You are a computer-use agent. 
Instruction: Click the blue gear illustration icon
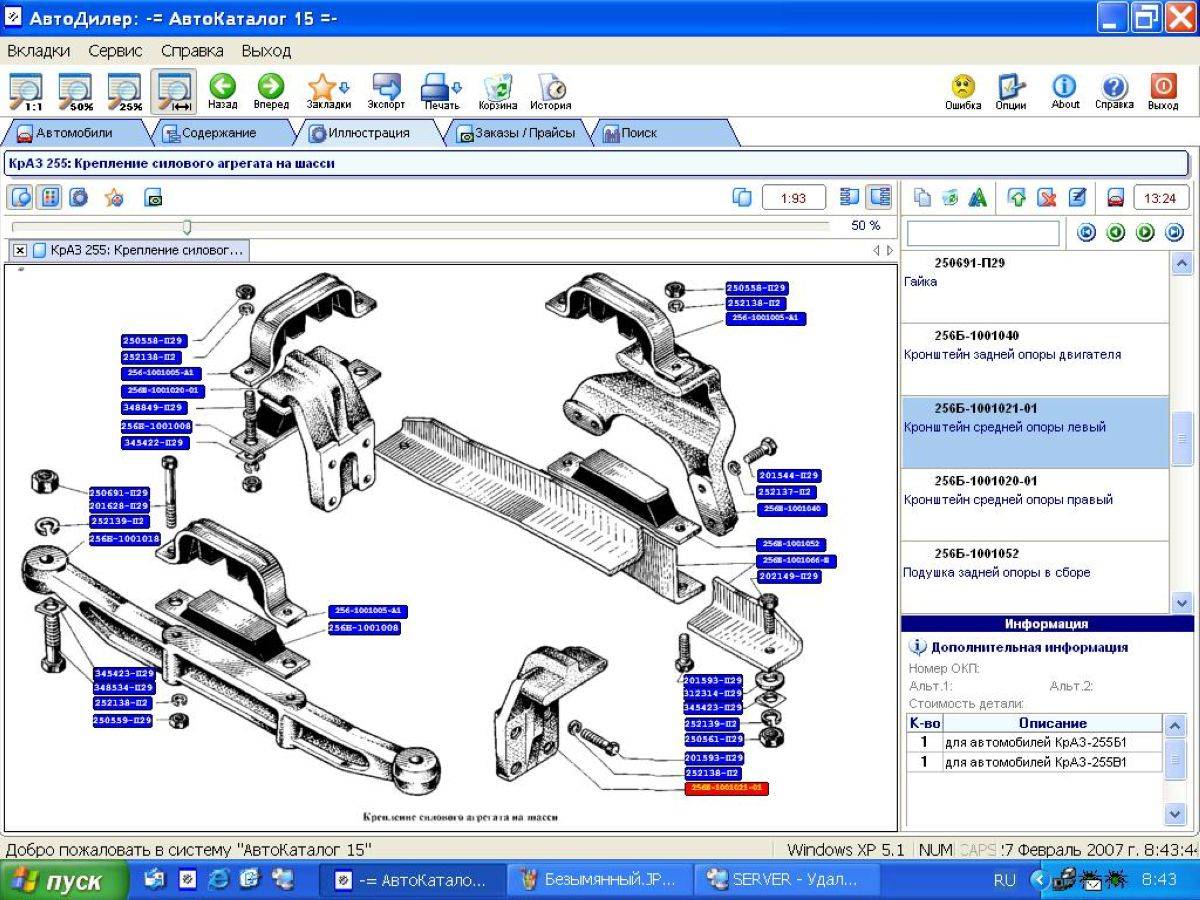pyautogui.click(x=79, y=197)
